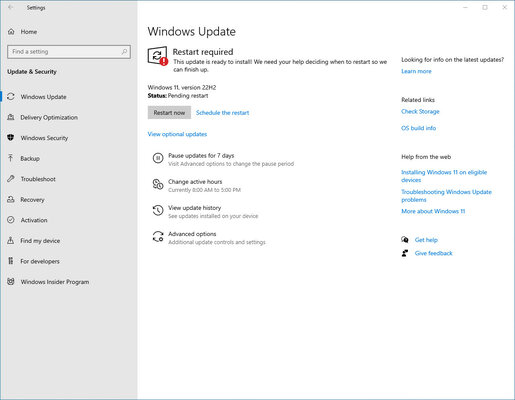
Task: Open the Troubleshoot section
Action: point(38,179)
